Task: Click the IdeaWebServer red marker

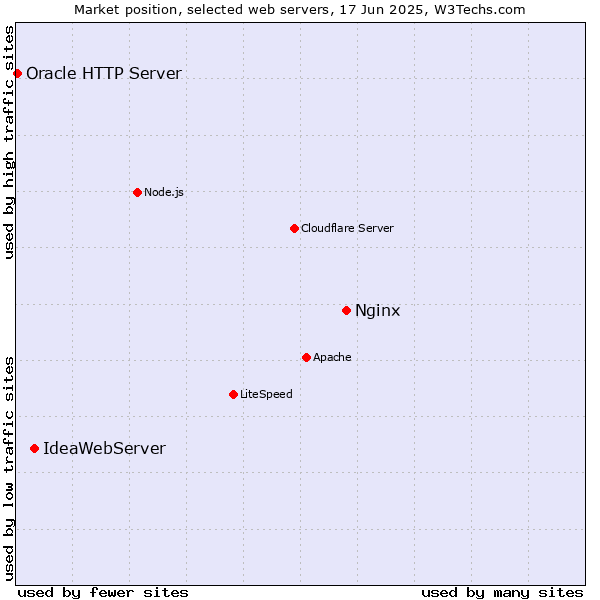Action: click(x=34, y=448)
